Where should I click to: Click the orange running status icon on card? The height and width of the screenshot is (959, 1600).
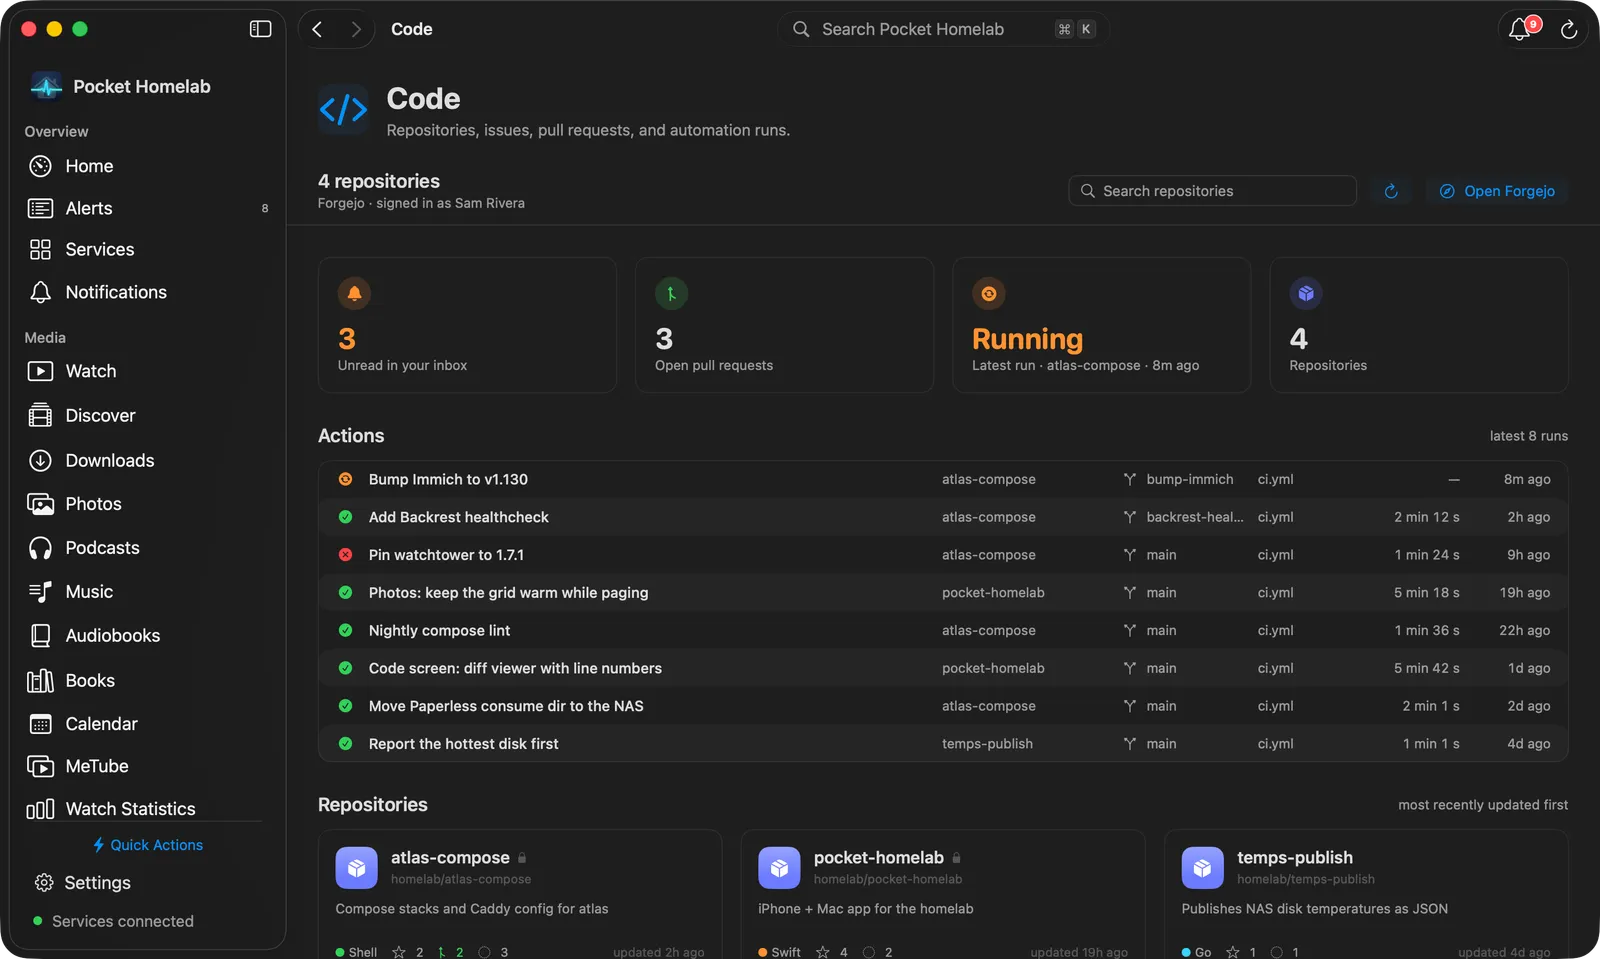tap(988, 293)
